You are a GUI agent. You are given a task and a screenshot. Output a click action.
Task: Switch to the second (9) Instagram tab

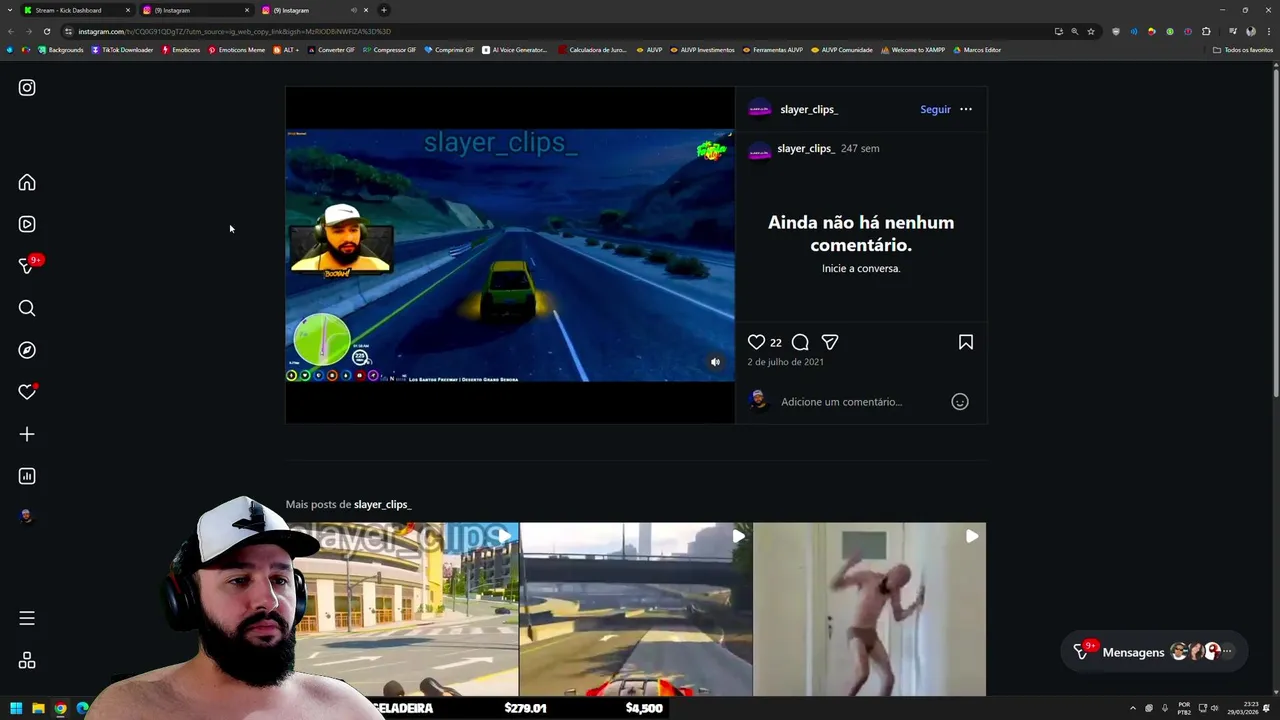point(196,10)
